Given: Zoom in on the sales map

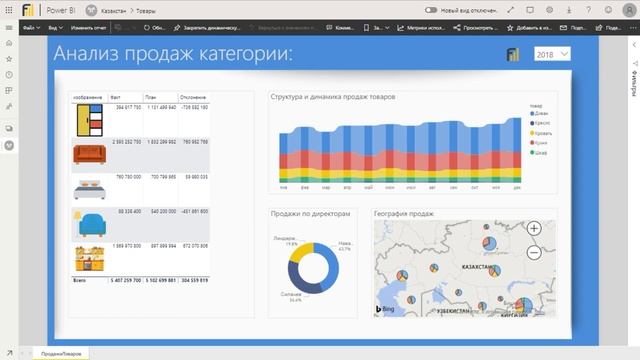Looking at the screenshot, I should [x=534, y=228].
